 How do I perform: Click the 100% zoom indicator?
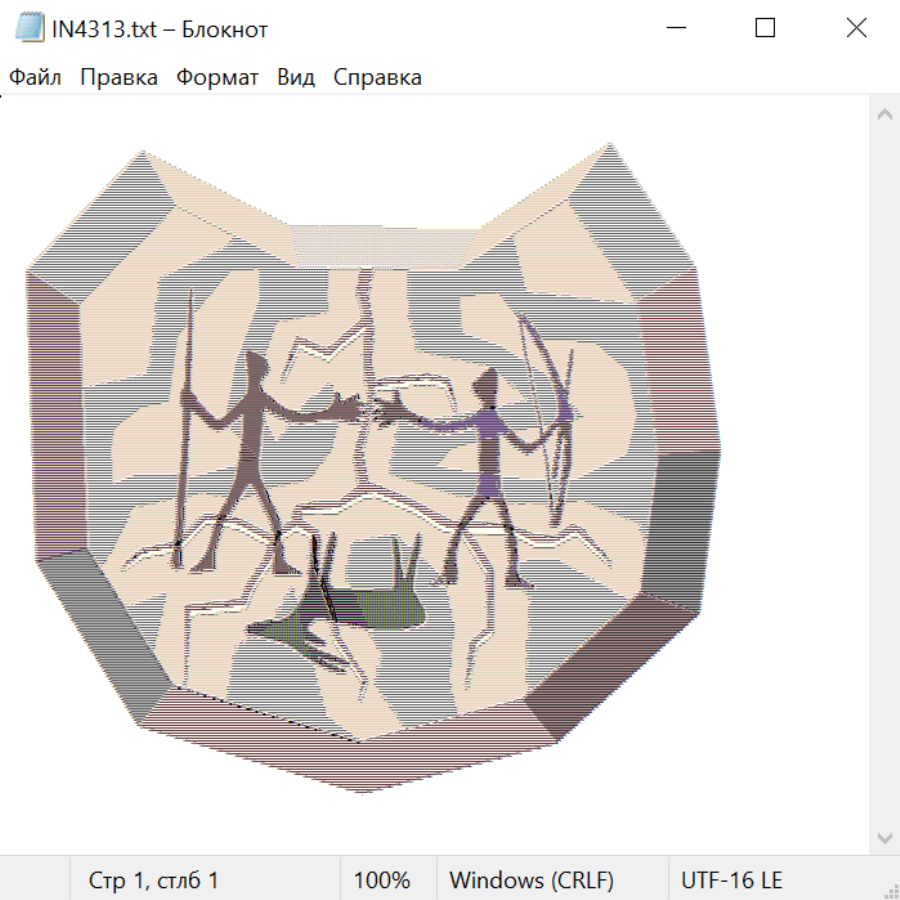coord(382,880)
